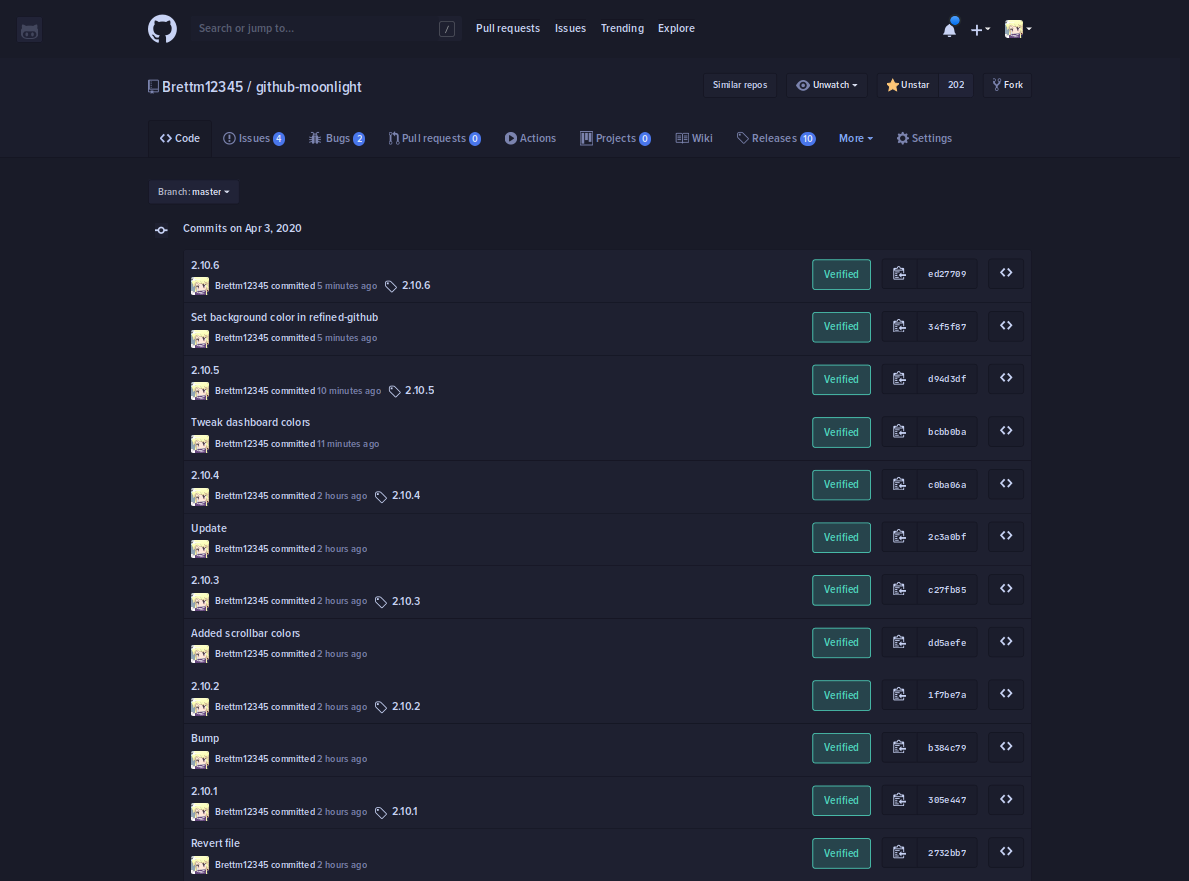Open the plus create-new dropdown
Image resolution: width=1189 pixels, height=881 pixels.
[x=980, y=29]
